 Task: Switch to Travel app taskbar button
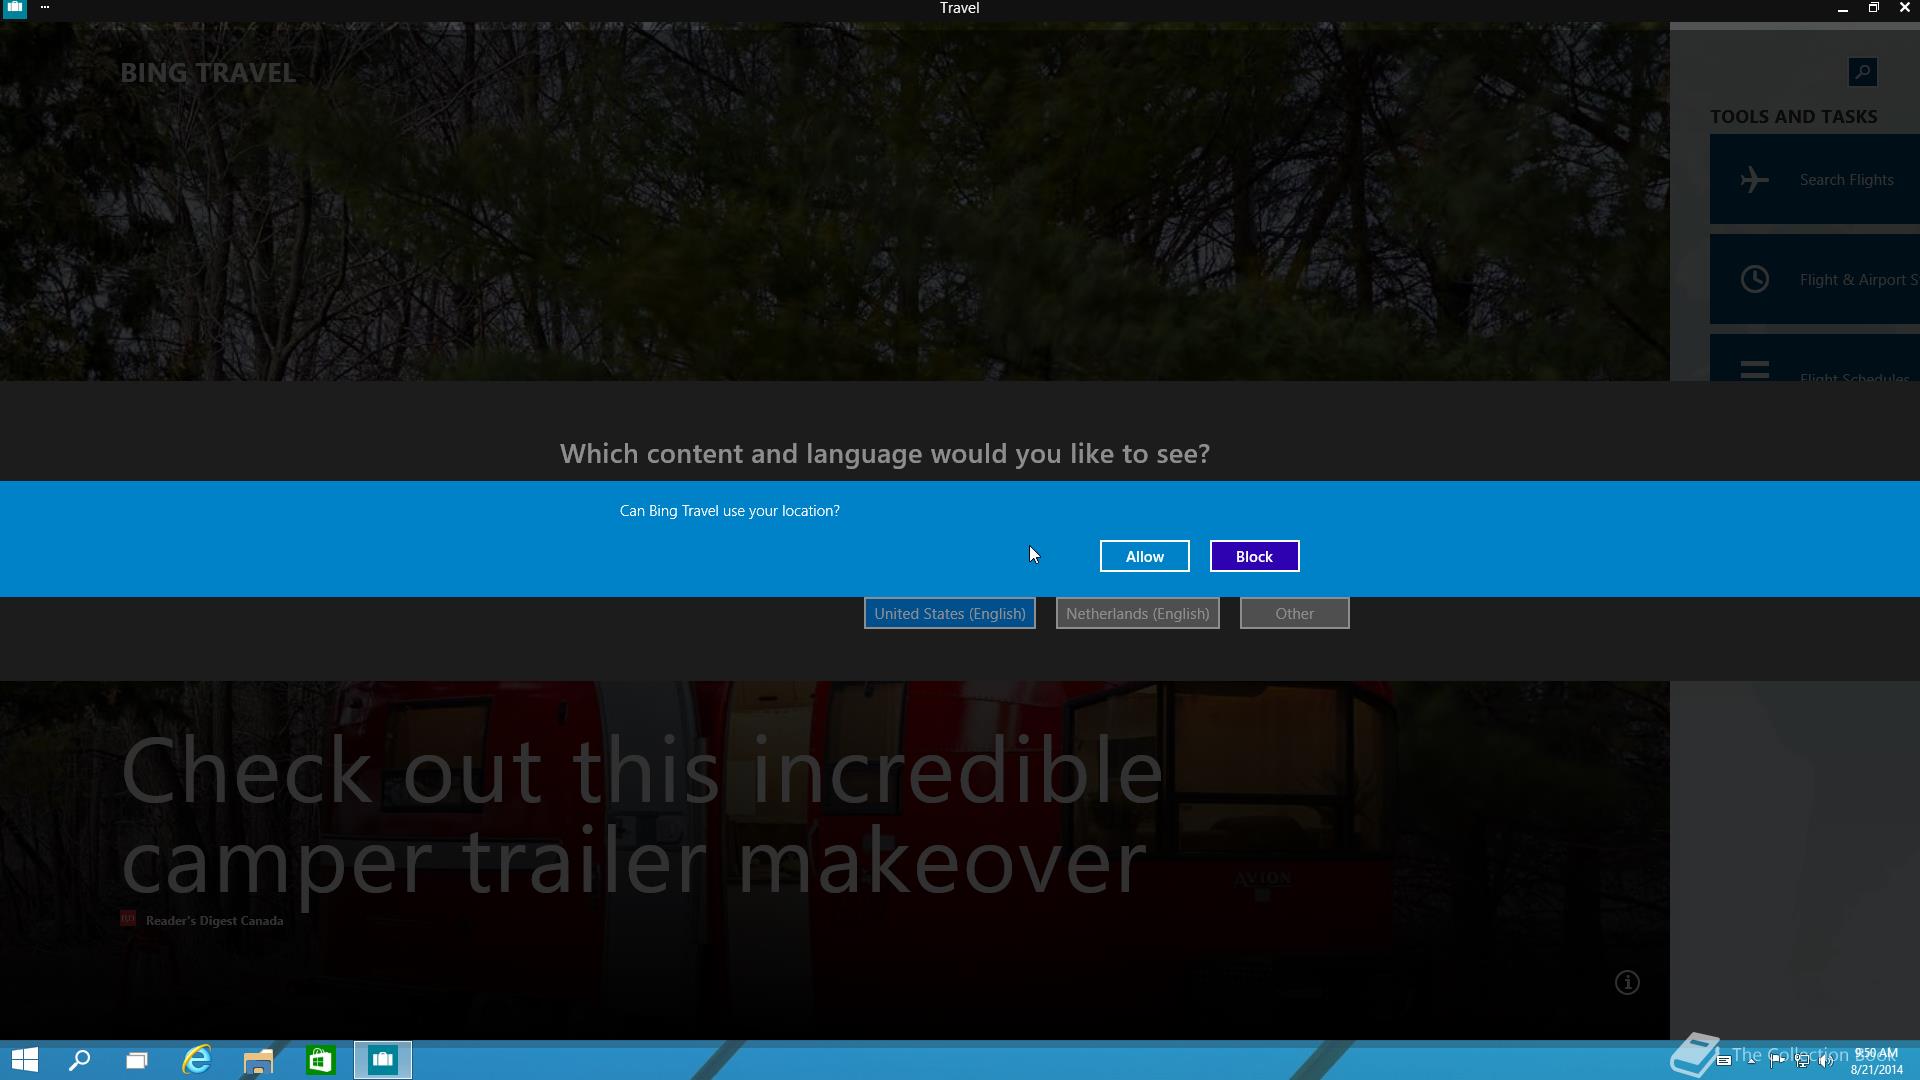(x=382, y=1060)
